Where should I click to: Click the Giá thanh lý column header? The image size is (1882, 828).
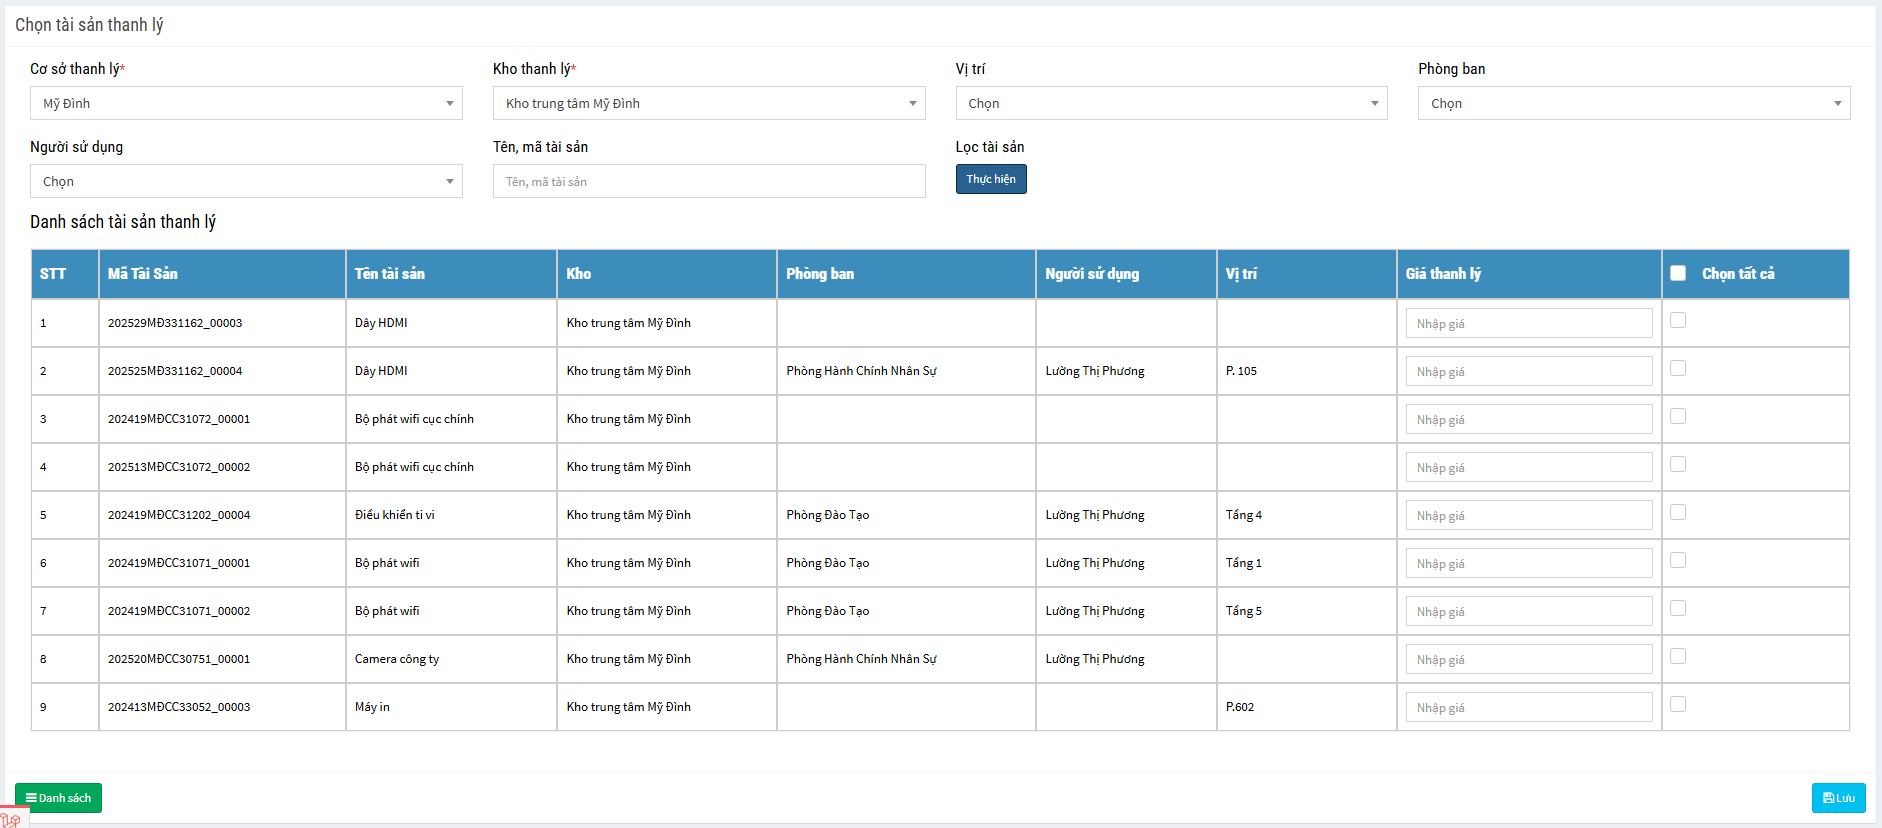pos(1443,274)
